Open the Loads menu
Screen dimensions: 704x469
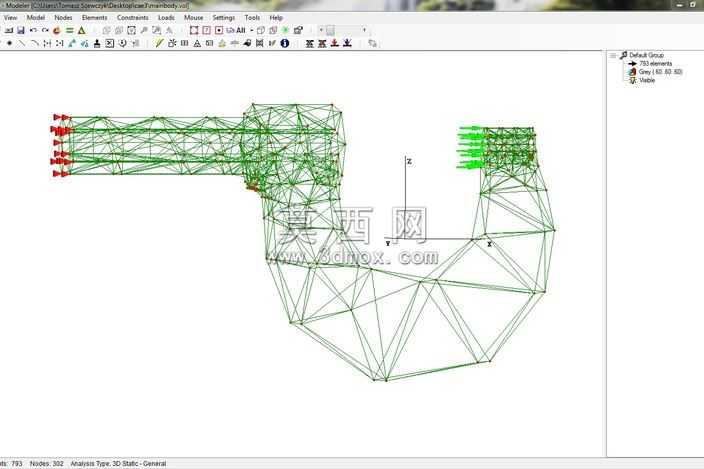pyautogui.click(x=166, y=18)
